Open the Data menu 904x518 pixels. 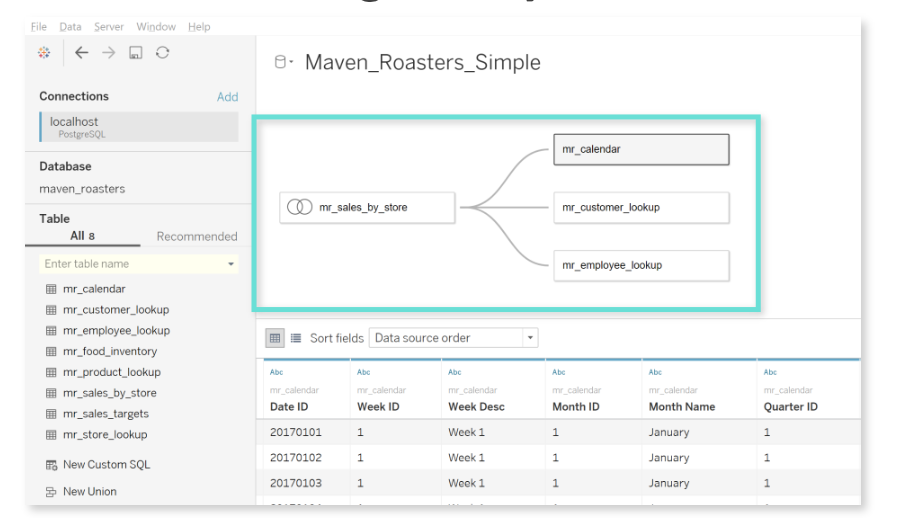click(70, 27)
